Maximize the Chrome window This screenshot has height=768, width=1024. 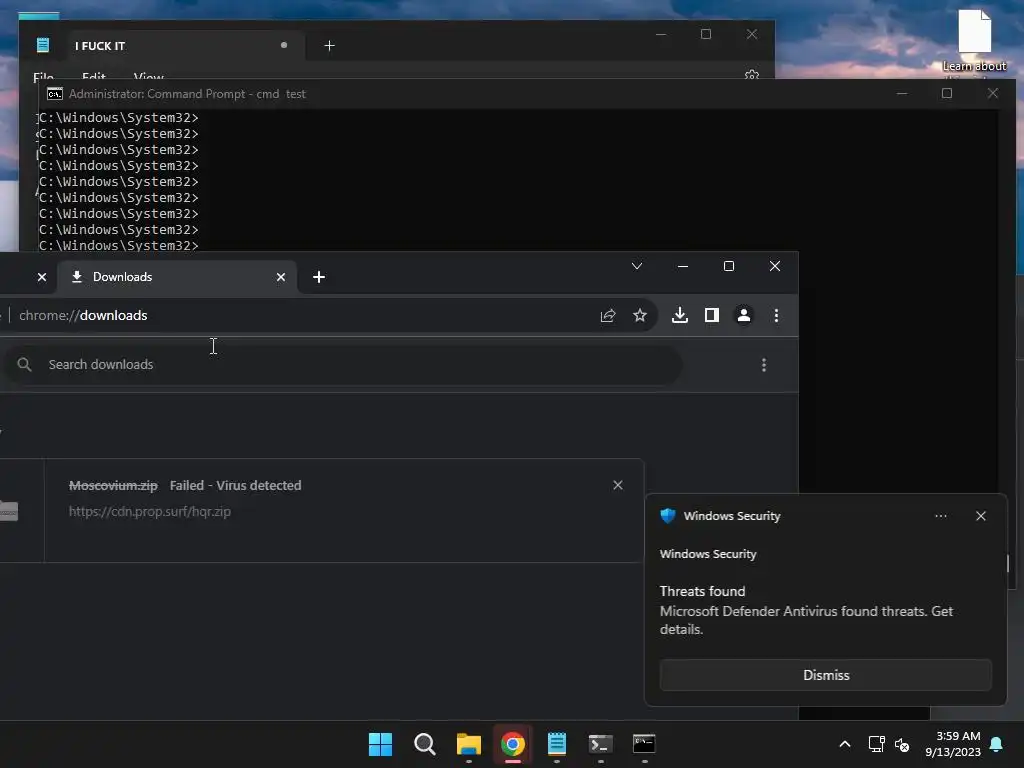click(729, 266)
